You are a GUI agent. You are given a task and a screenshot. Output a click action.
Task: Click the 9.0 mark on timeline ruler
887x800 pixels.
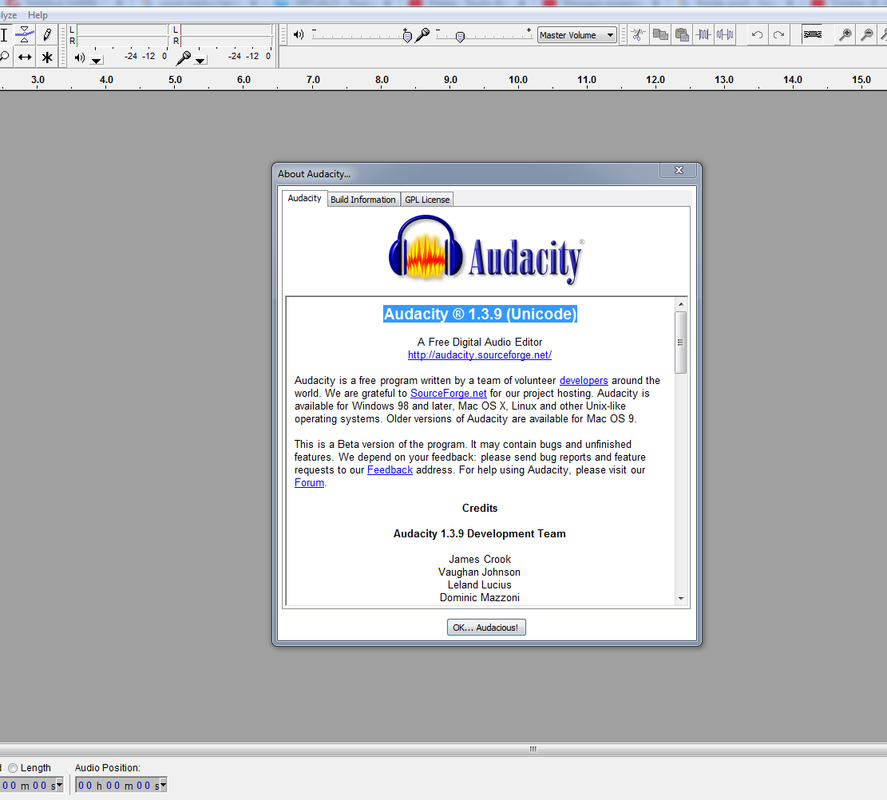coord(450,80)
